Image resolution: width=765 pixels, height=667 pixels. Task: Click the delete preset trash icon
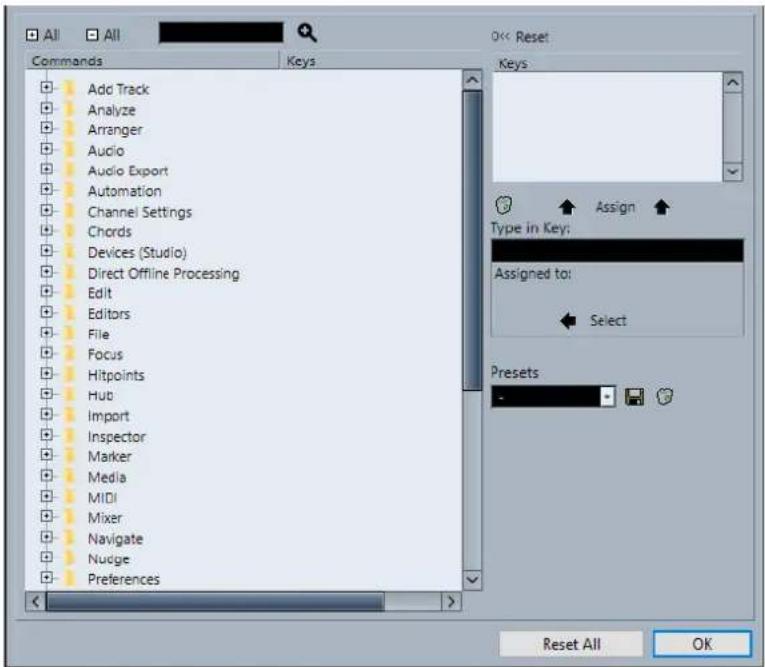click(x=664, y=396)
